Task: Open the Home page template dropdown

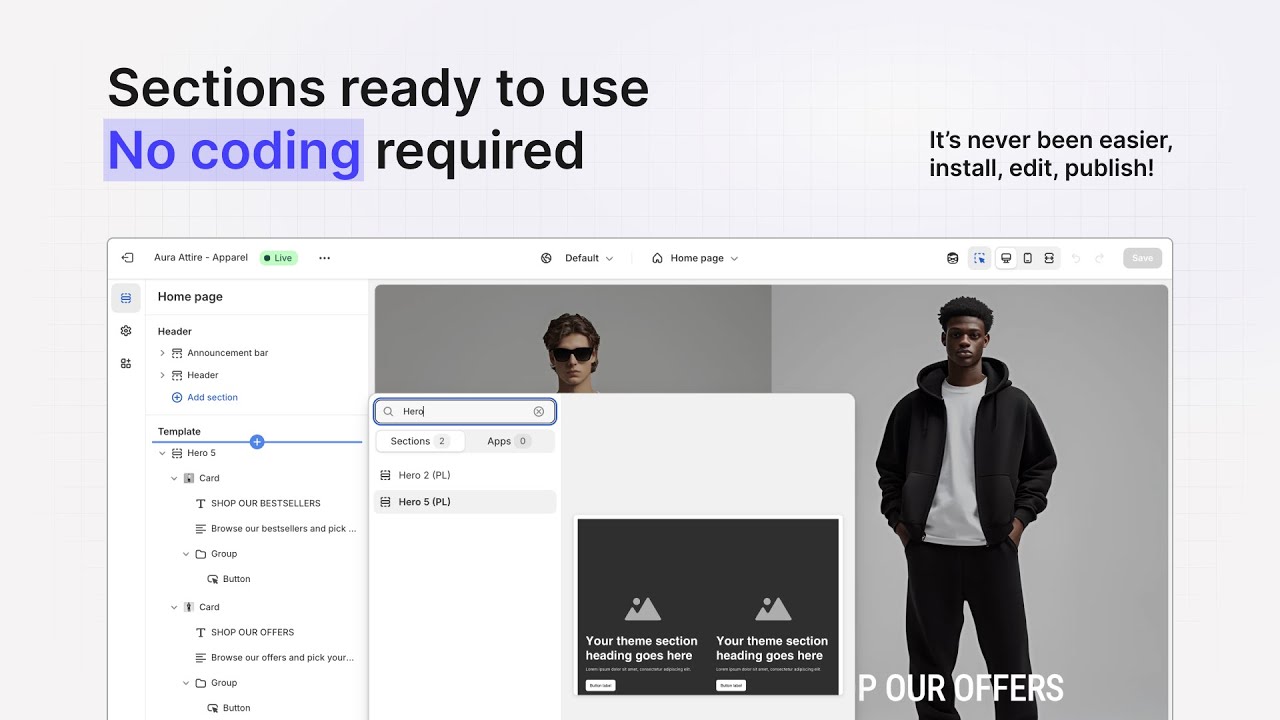Action: tap(695, 258)
